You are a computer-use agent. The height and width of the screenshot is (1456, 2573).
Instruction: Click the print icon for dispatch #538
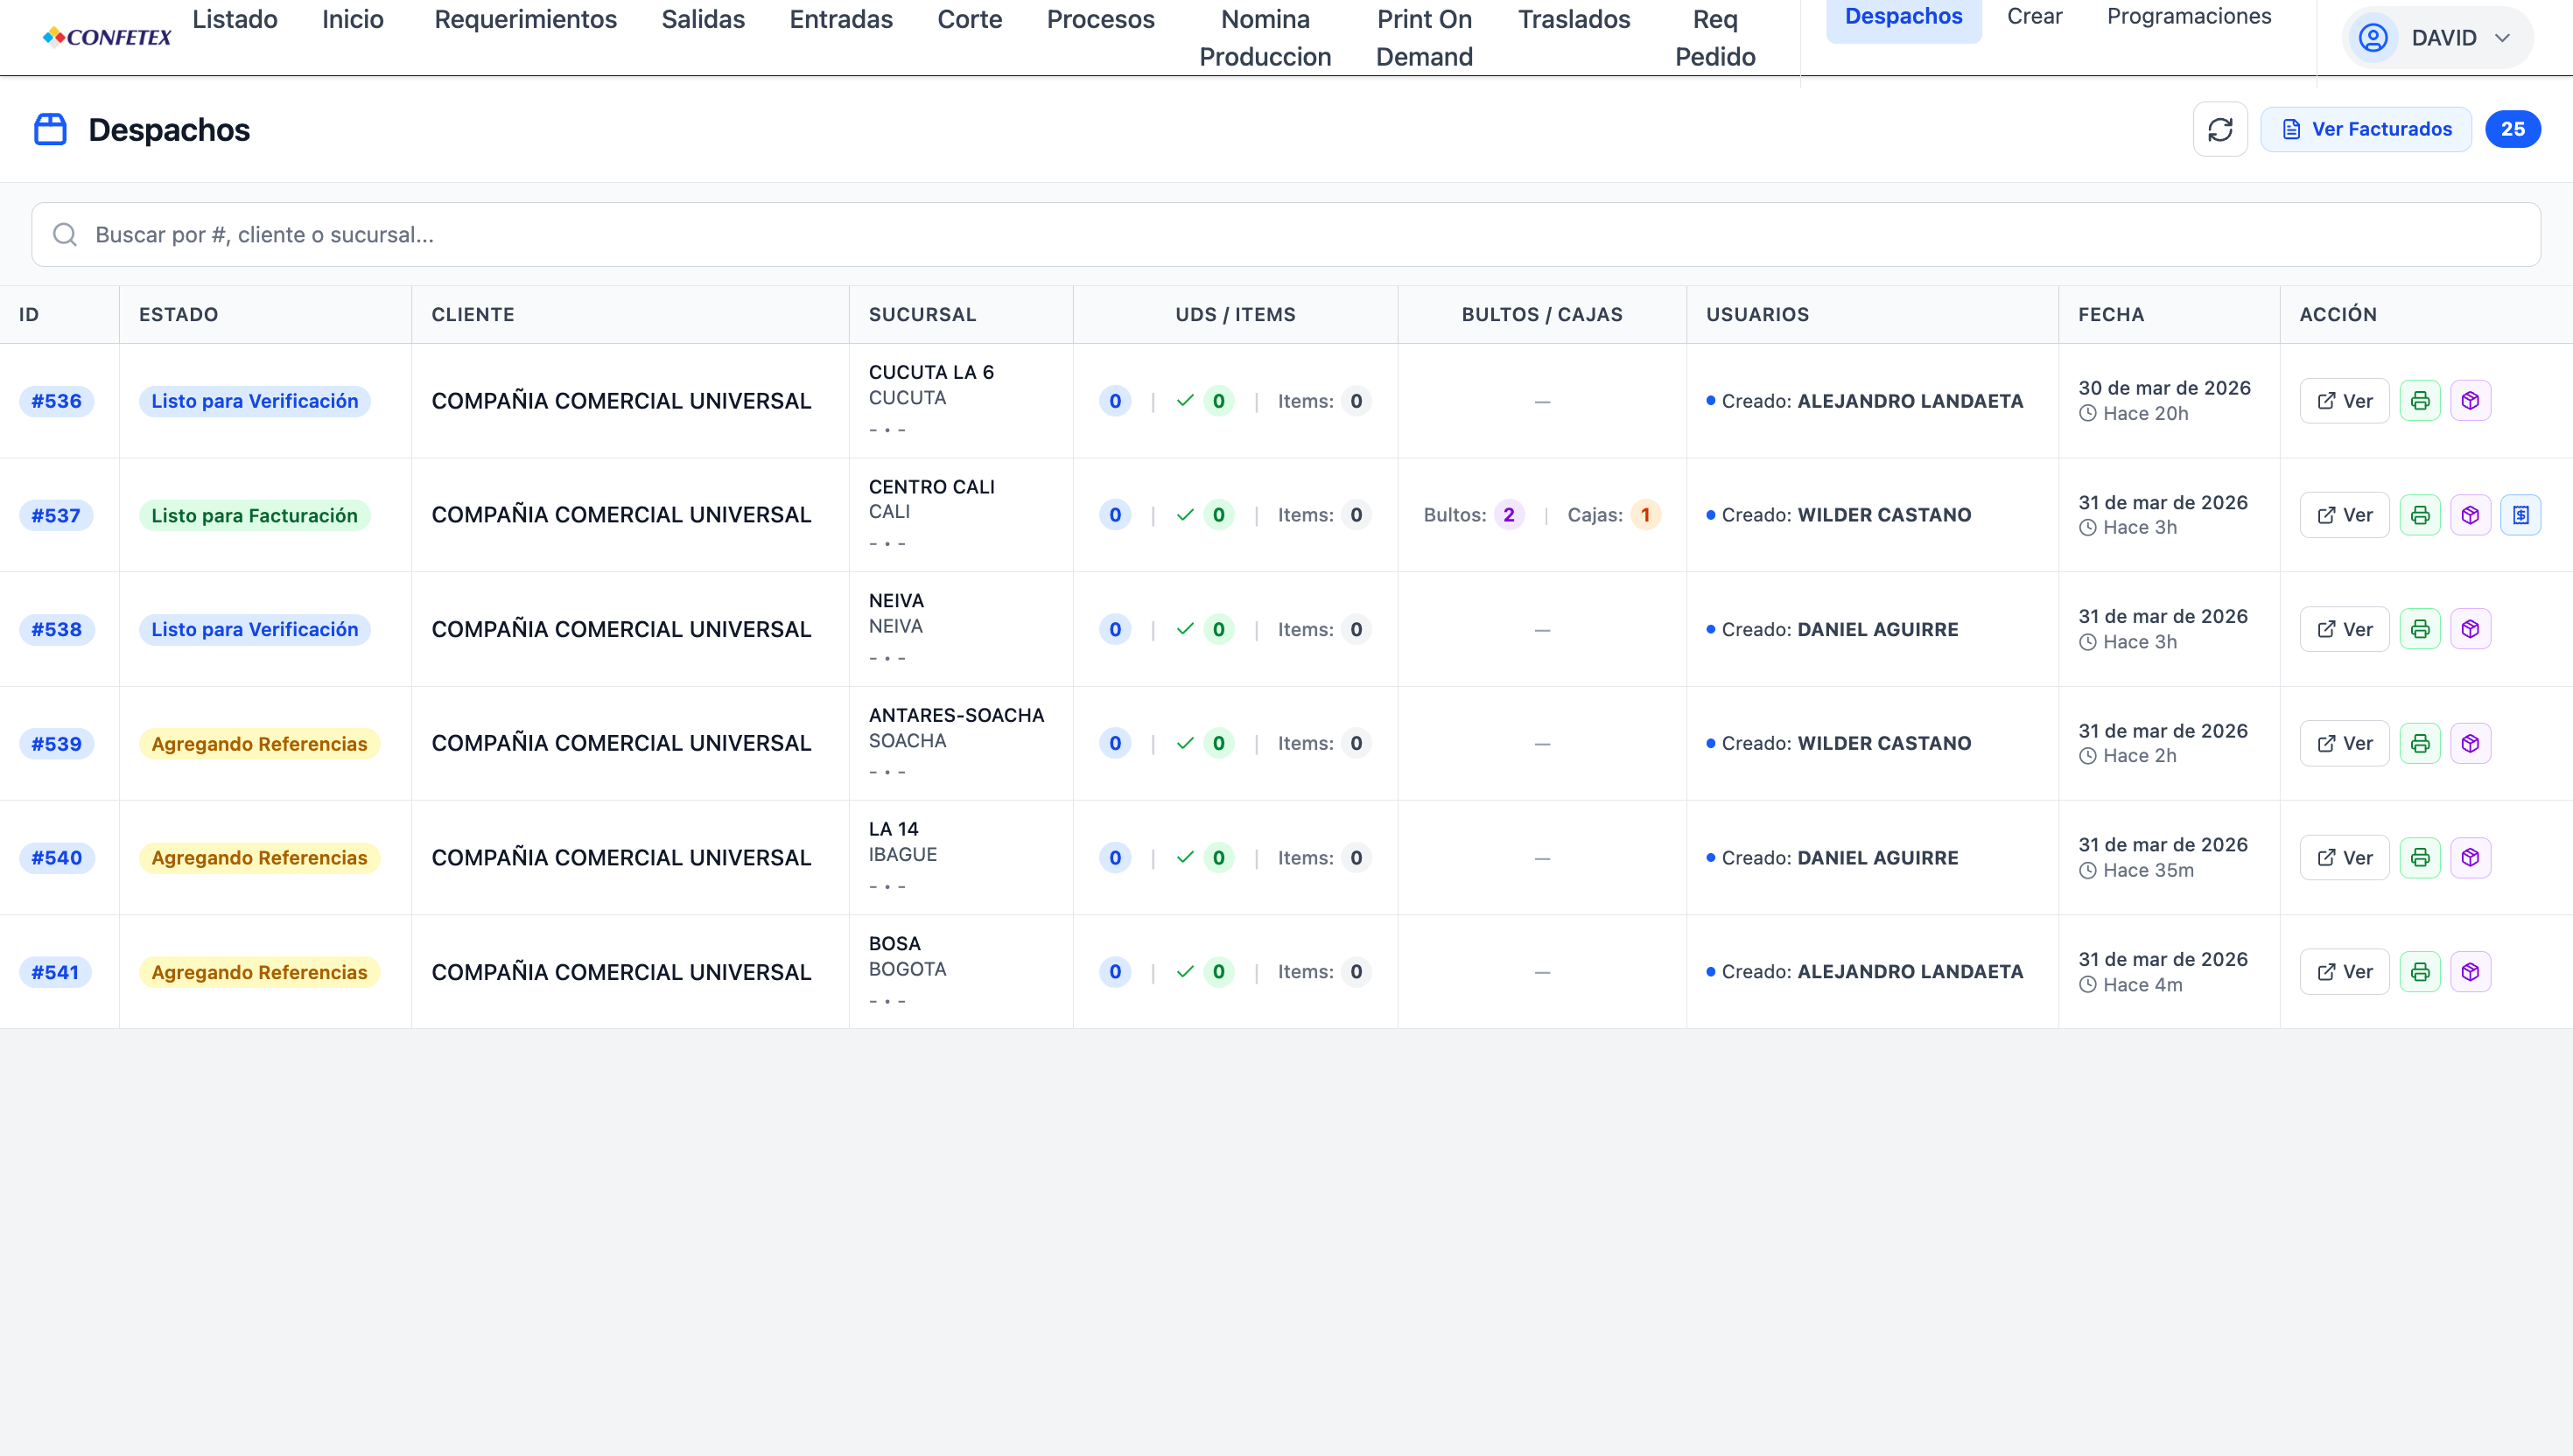coord(2420,629)
